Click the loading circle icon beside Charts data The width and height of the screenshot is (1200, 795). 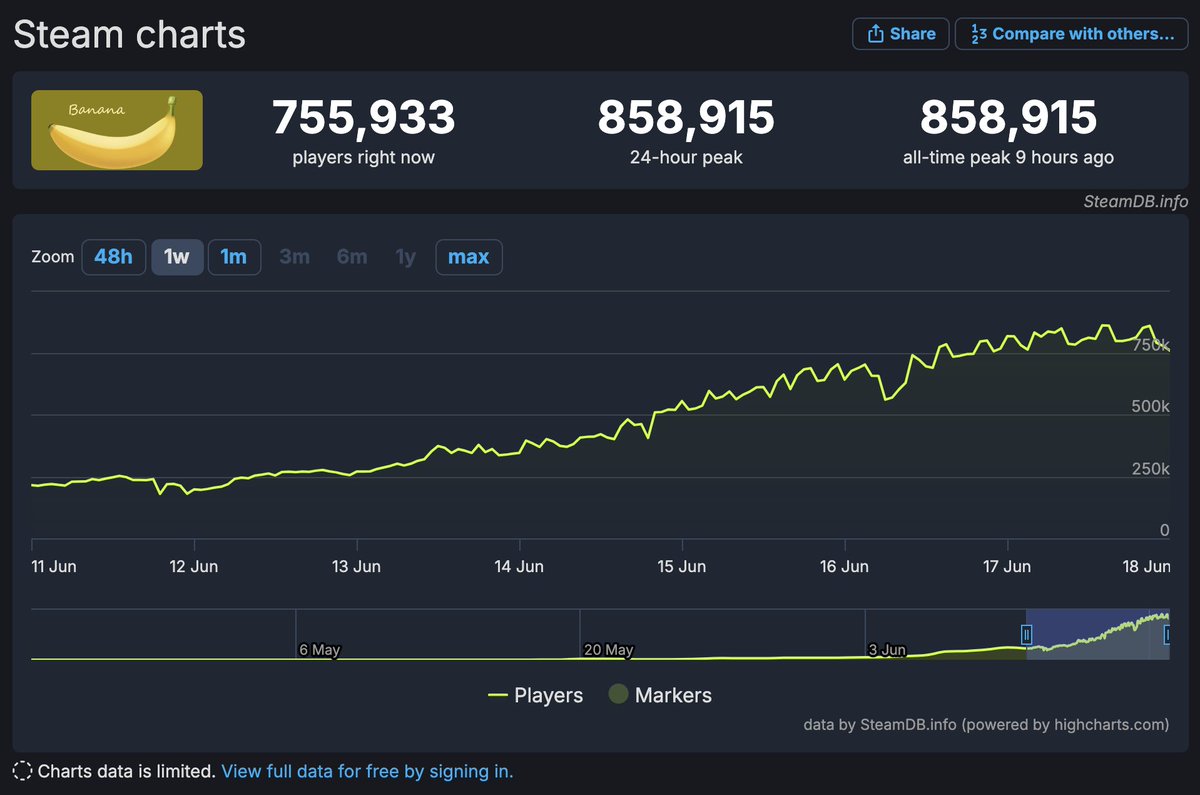(x=22, y=771)
